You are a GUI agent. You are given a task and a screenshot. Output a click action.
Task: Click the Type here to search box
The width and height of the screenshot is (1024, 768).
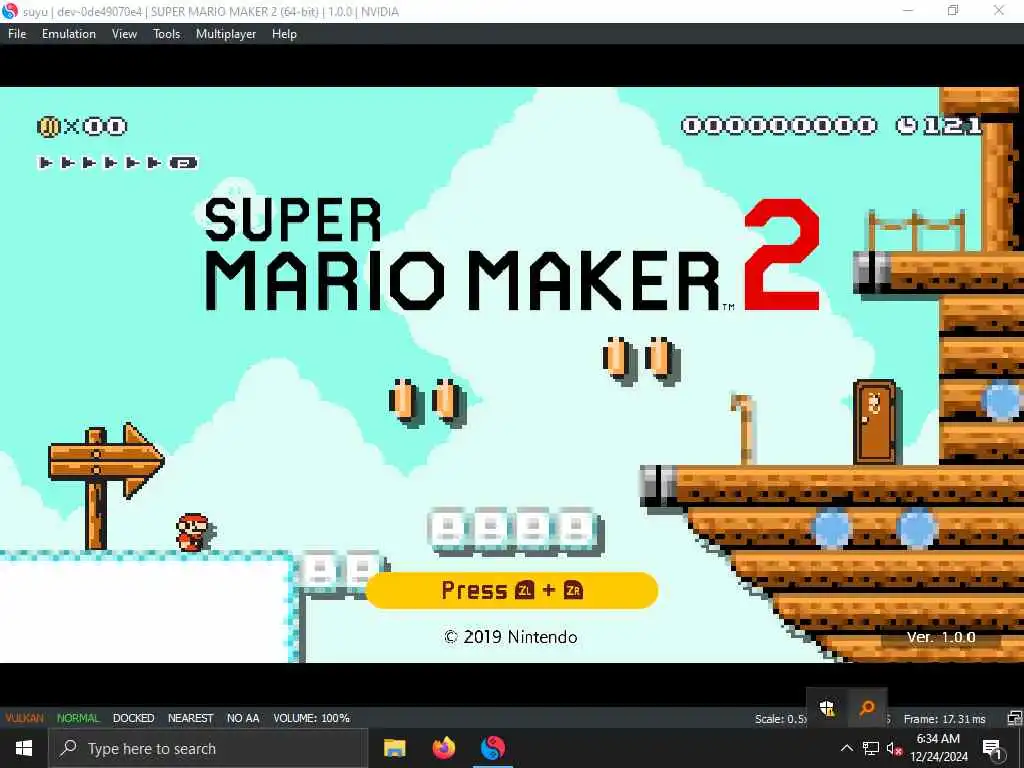pos(208,748)
